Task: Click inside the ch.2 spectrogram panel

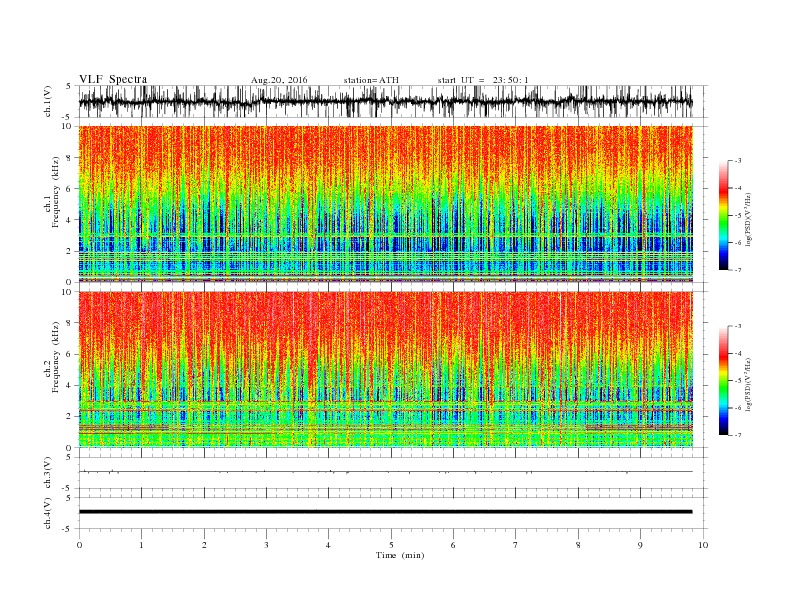Action: point(386,369)
